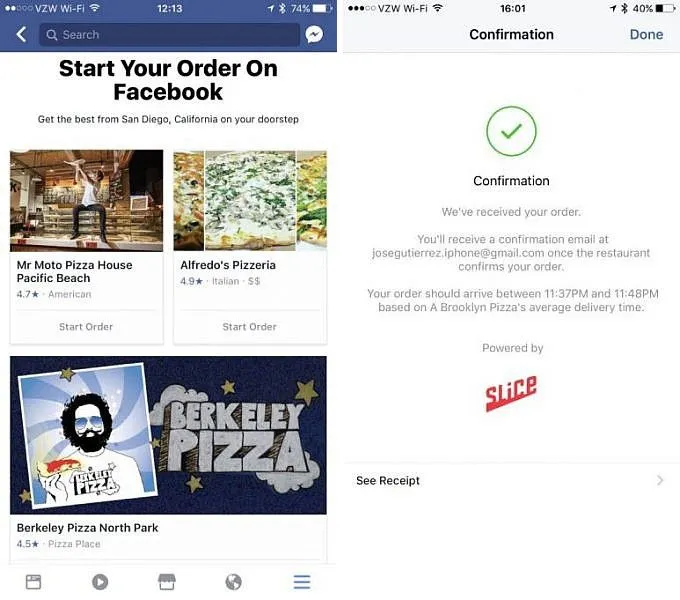680x600 pixels.
Task: Open the globe Notifications icon
Action: pos(234,582)
